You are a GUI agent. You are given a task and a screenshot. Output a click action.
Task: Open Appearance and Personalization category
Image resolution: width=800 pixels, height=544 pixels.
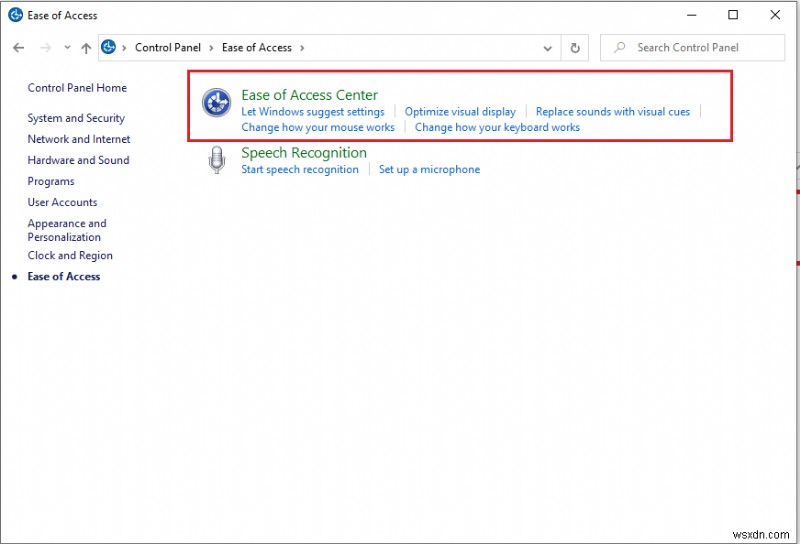(67, 230)
